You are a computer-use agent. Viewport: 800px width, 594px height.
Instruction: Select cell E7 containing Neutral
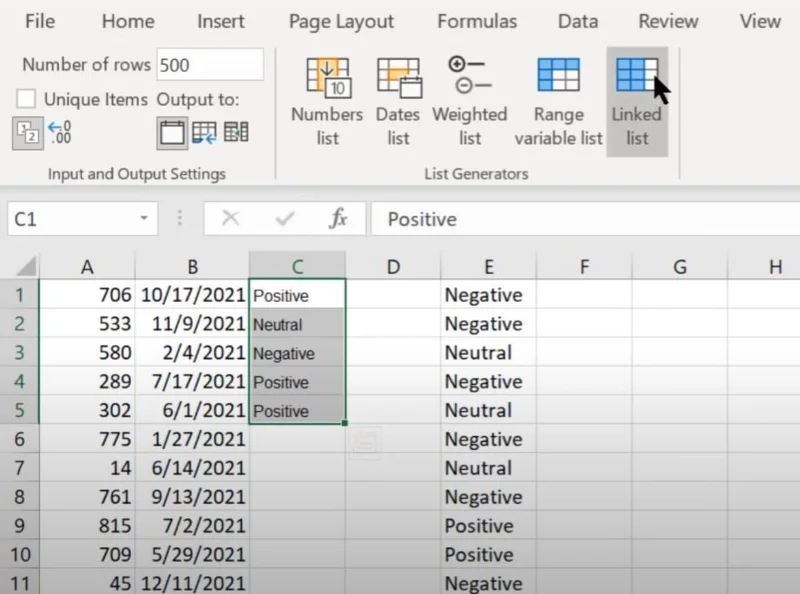pos(488,468)
